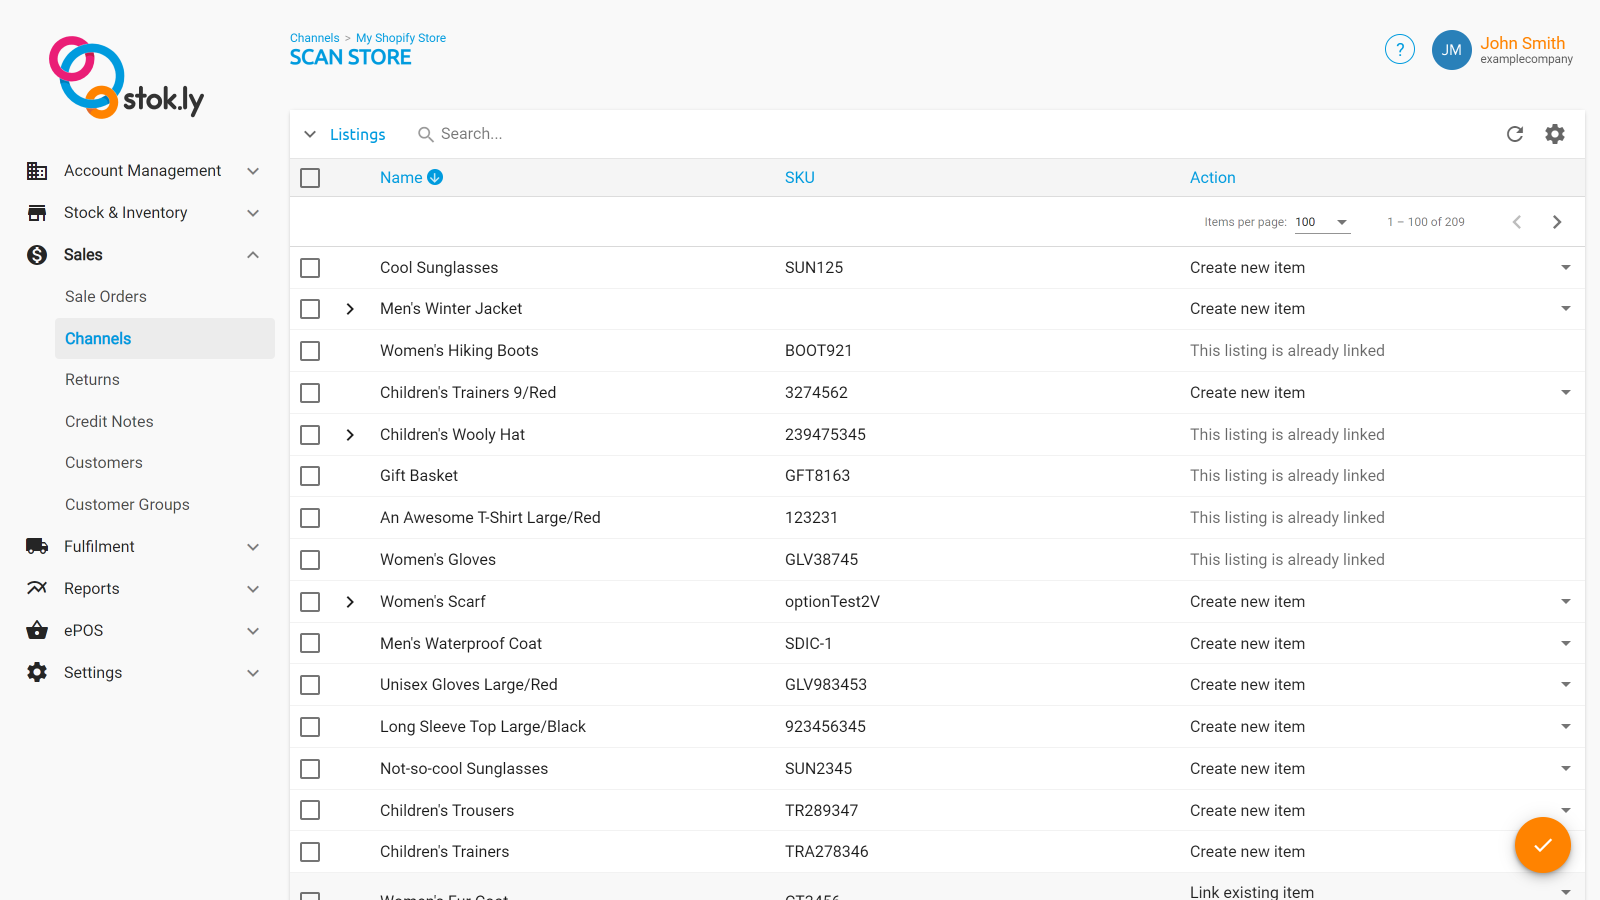Select the Fulfilment truck icon
1600x900 pixels.
pyautogui.click(x=36, y=546)
